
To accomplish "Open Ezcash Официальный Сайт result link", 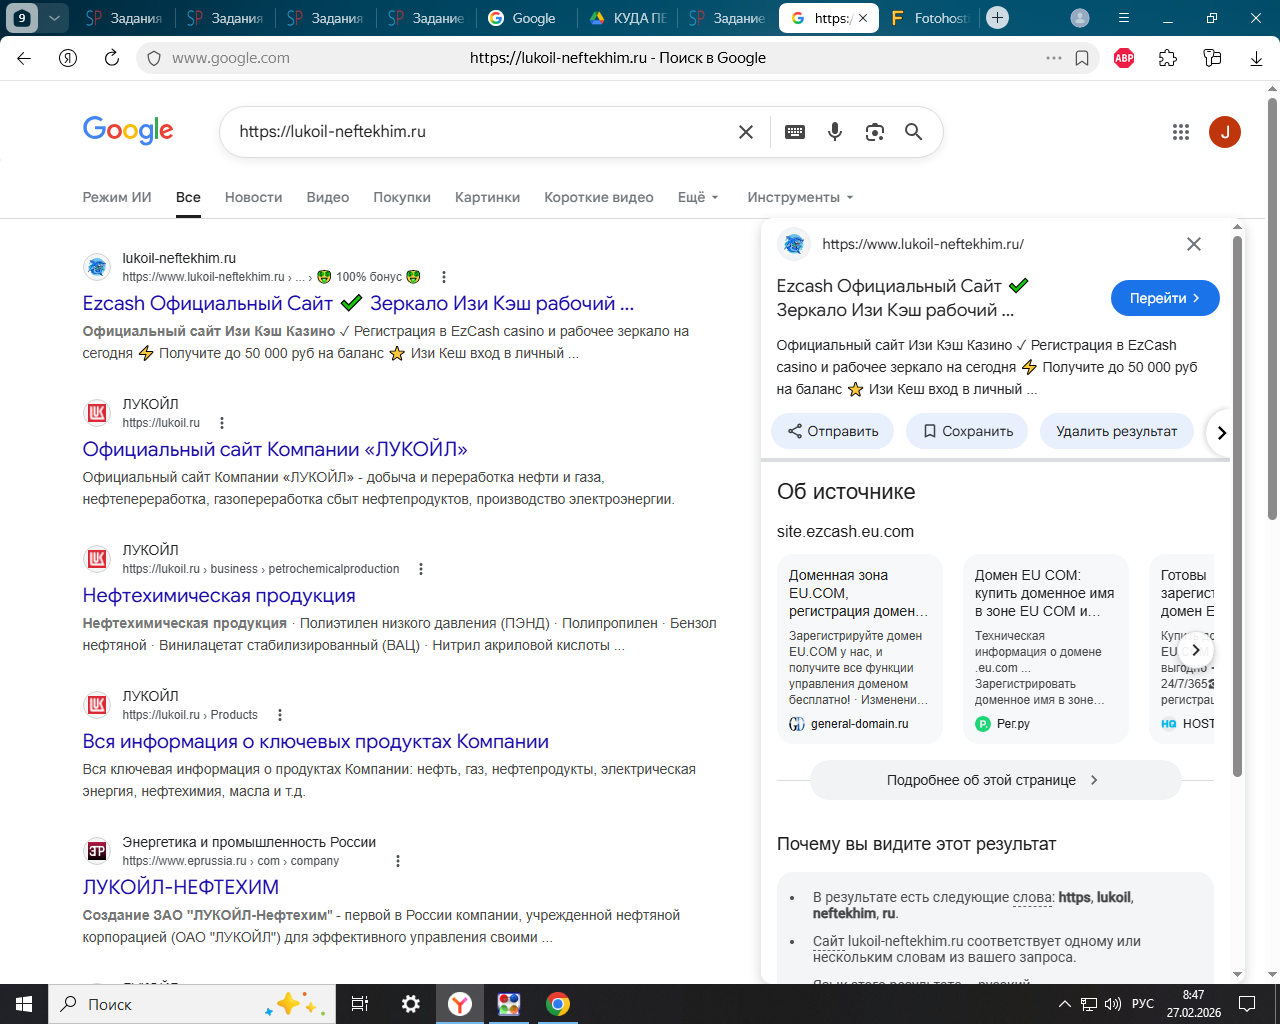I will (x=358, y=303).
